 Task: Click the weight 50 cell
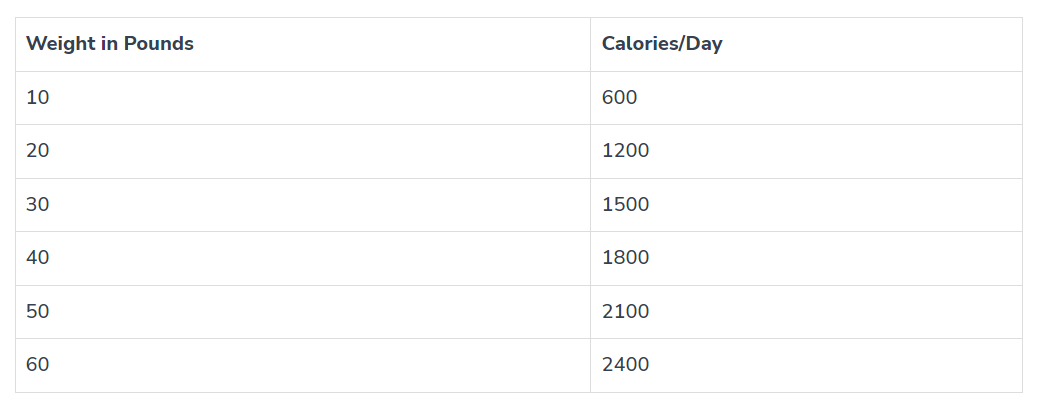pyautogui.click(x=38, y=312)
